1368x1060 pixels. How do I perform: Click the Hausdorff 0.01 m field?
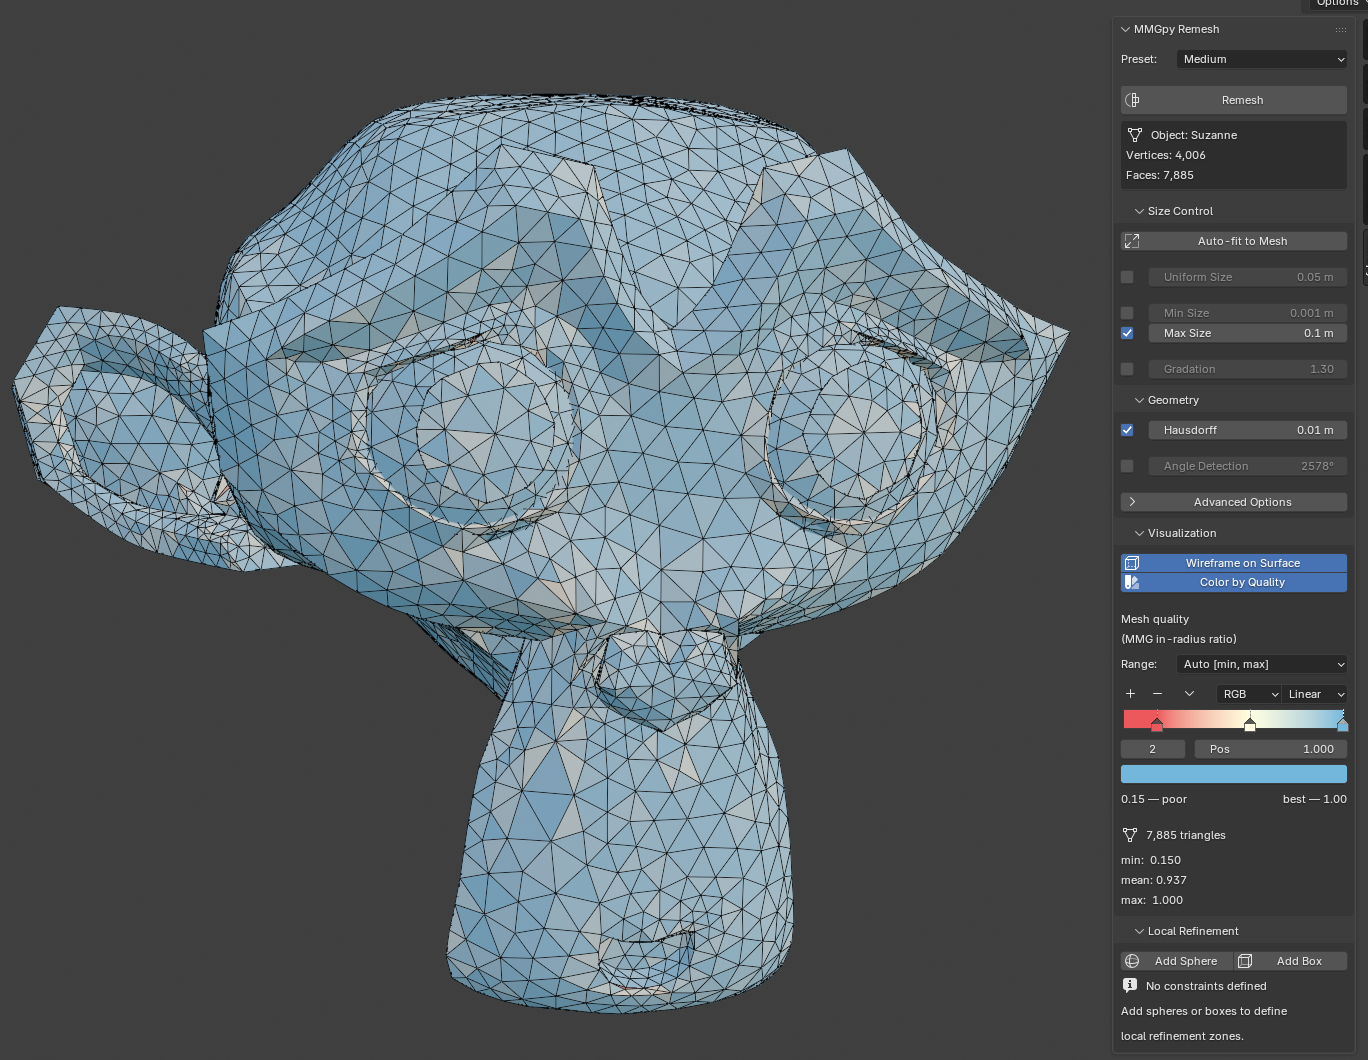coord(1248,430)
